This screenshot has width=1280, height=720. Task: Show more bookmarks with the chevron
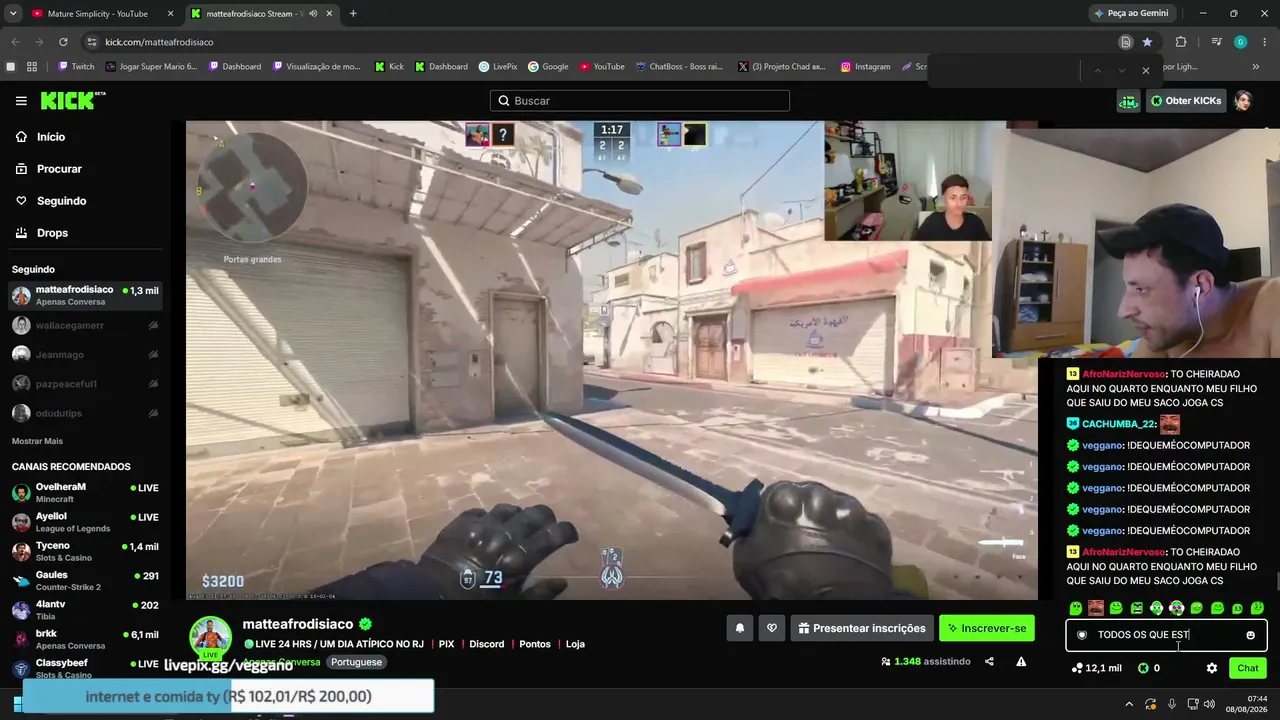pyautogui.click(x=1256, y=67)
